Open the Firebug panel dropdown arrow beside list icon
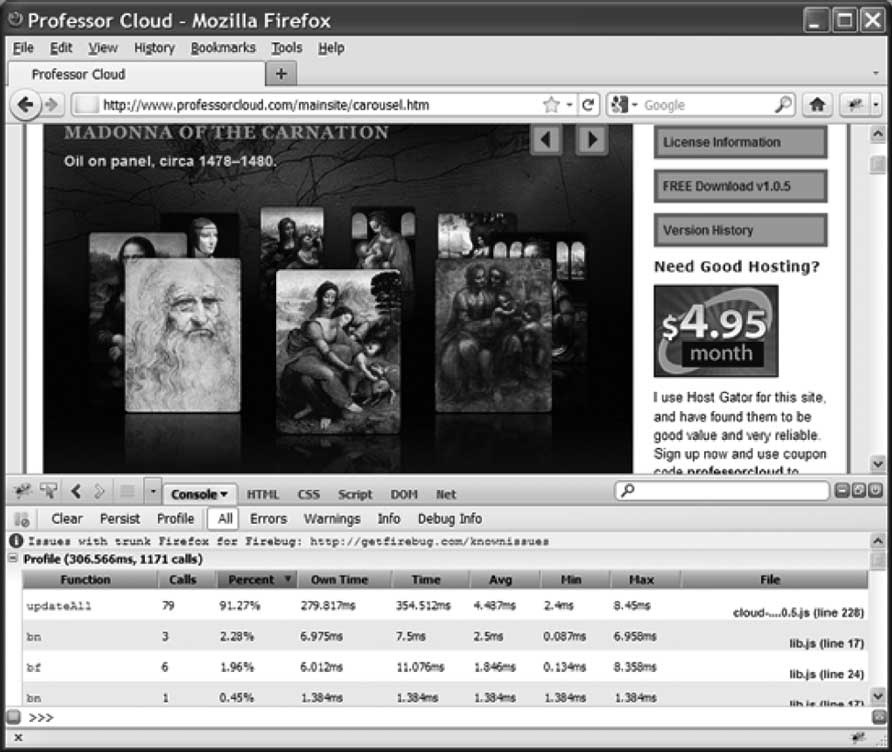Viewport: 892px width, 752px height. (x=152, y=491)
